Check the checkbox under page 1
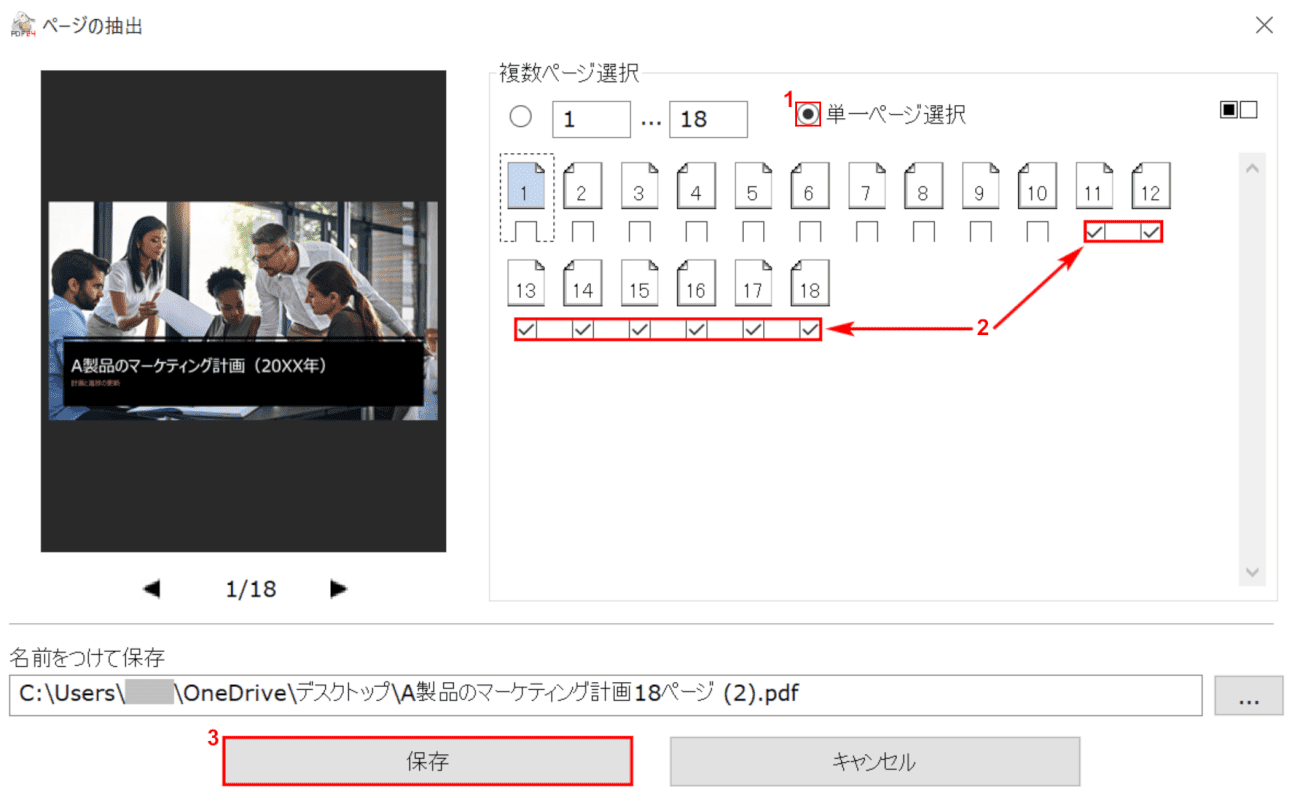1300x800 pixels. (x=526, y=232)
